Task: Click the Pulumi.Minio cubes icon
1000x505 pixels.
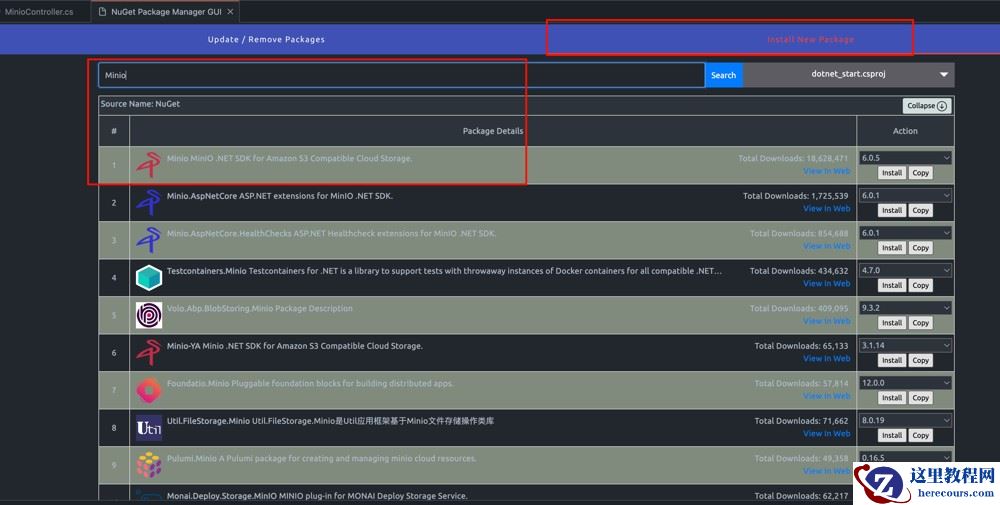Action: pos(149,465)
